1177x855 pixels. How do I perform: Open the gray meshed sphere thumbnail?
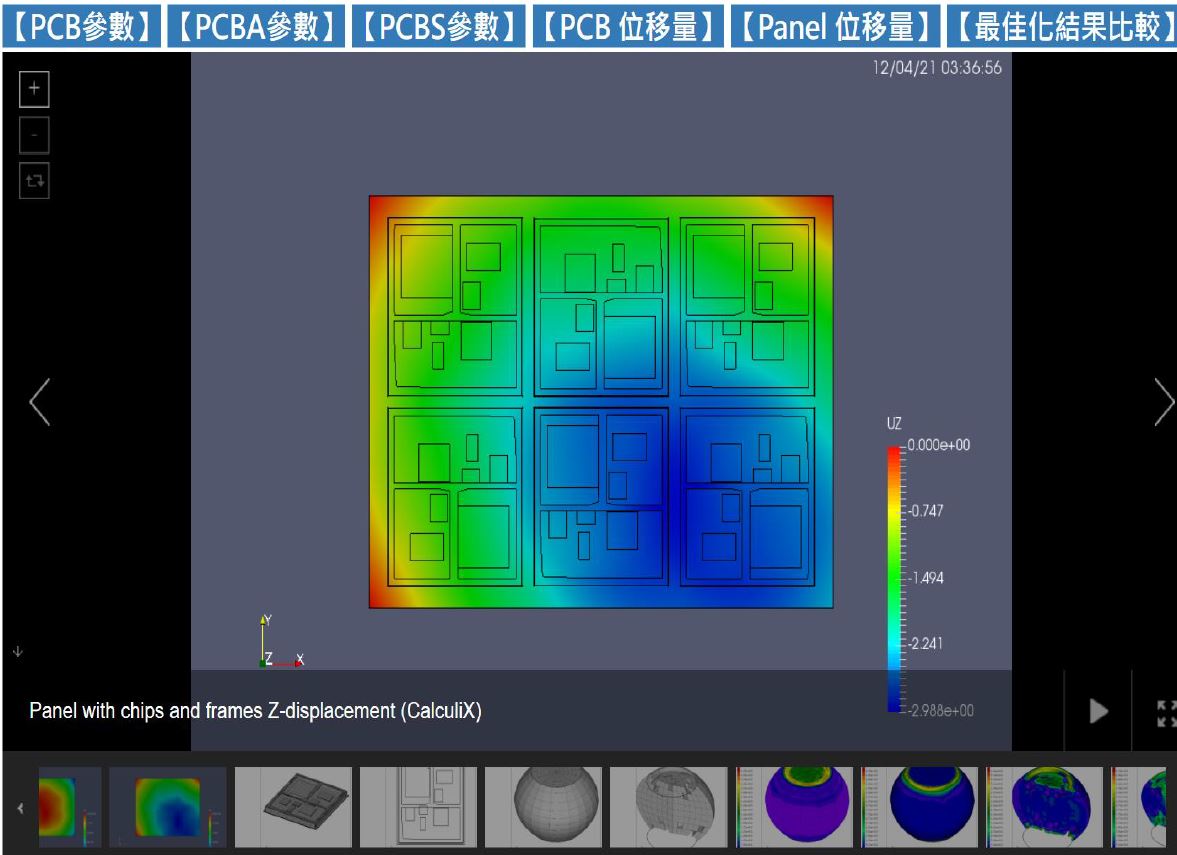(x=543, y=807)
